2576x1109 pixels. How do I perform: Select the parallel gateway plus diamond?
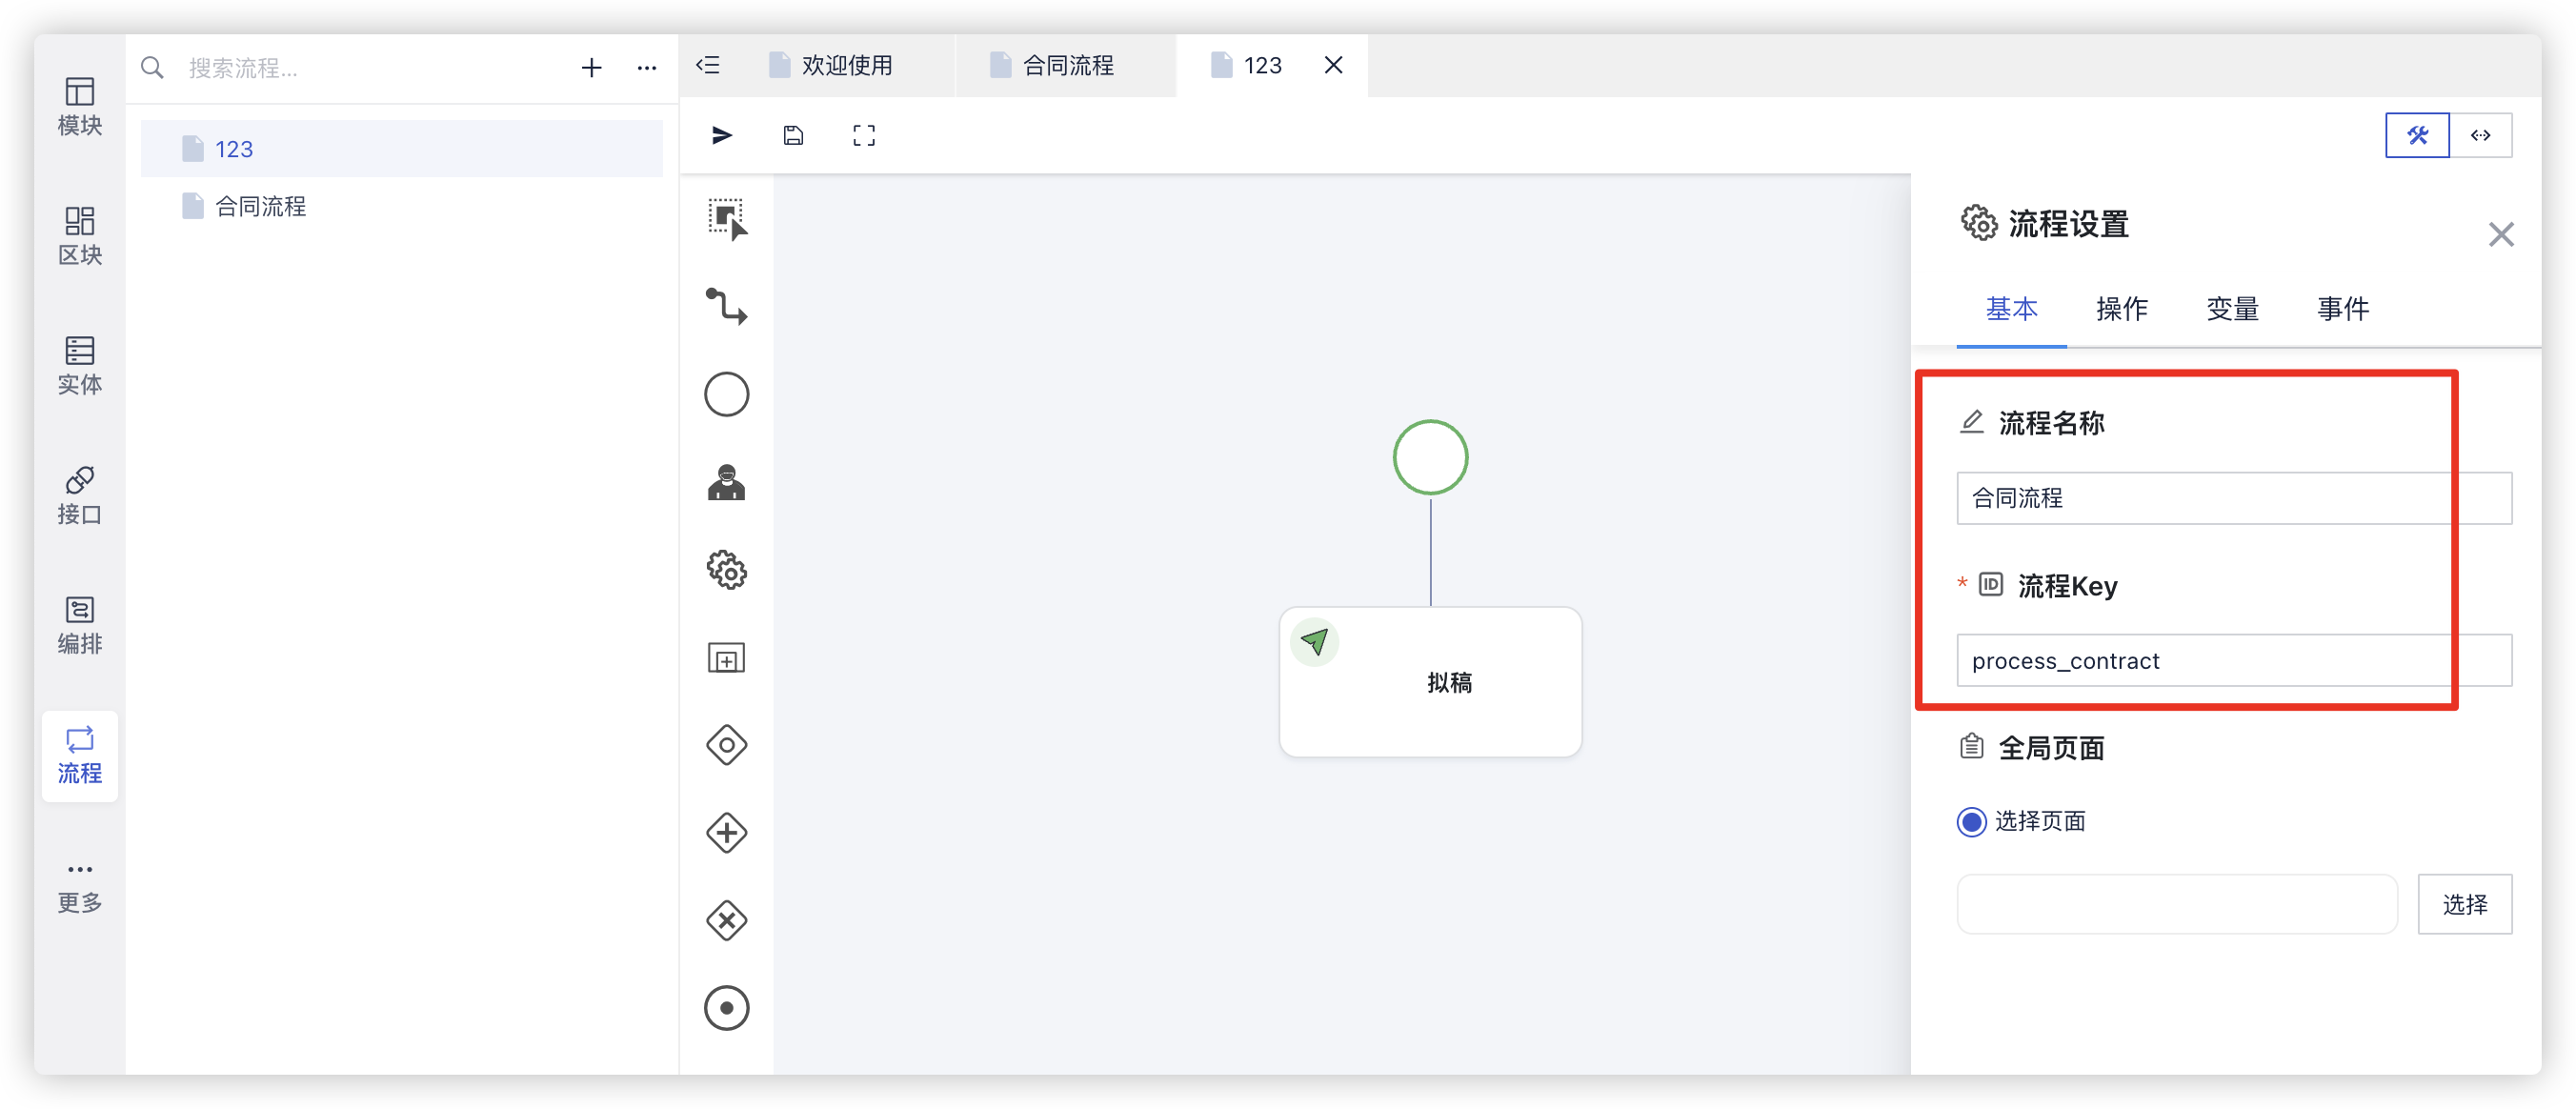click(x=727, y=833)
